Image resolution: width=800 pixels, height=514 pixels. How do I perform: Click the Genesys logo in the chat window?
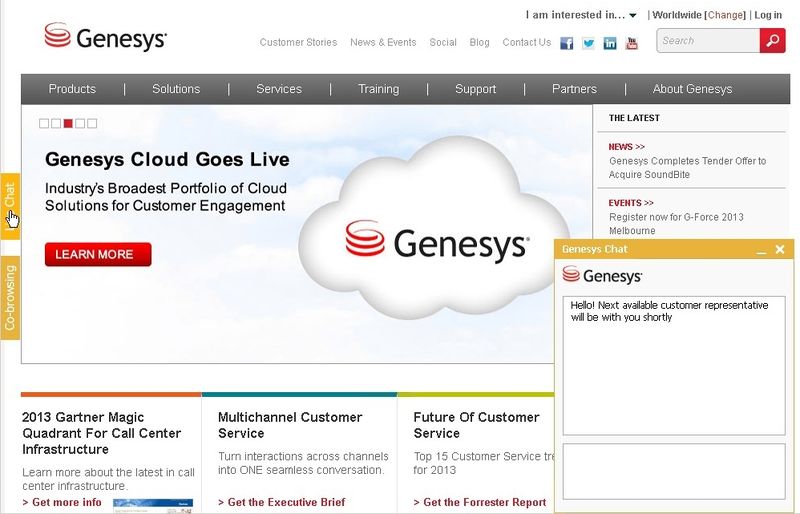pos(602,275)
